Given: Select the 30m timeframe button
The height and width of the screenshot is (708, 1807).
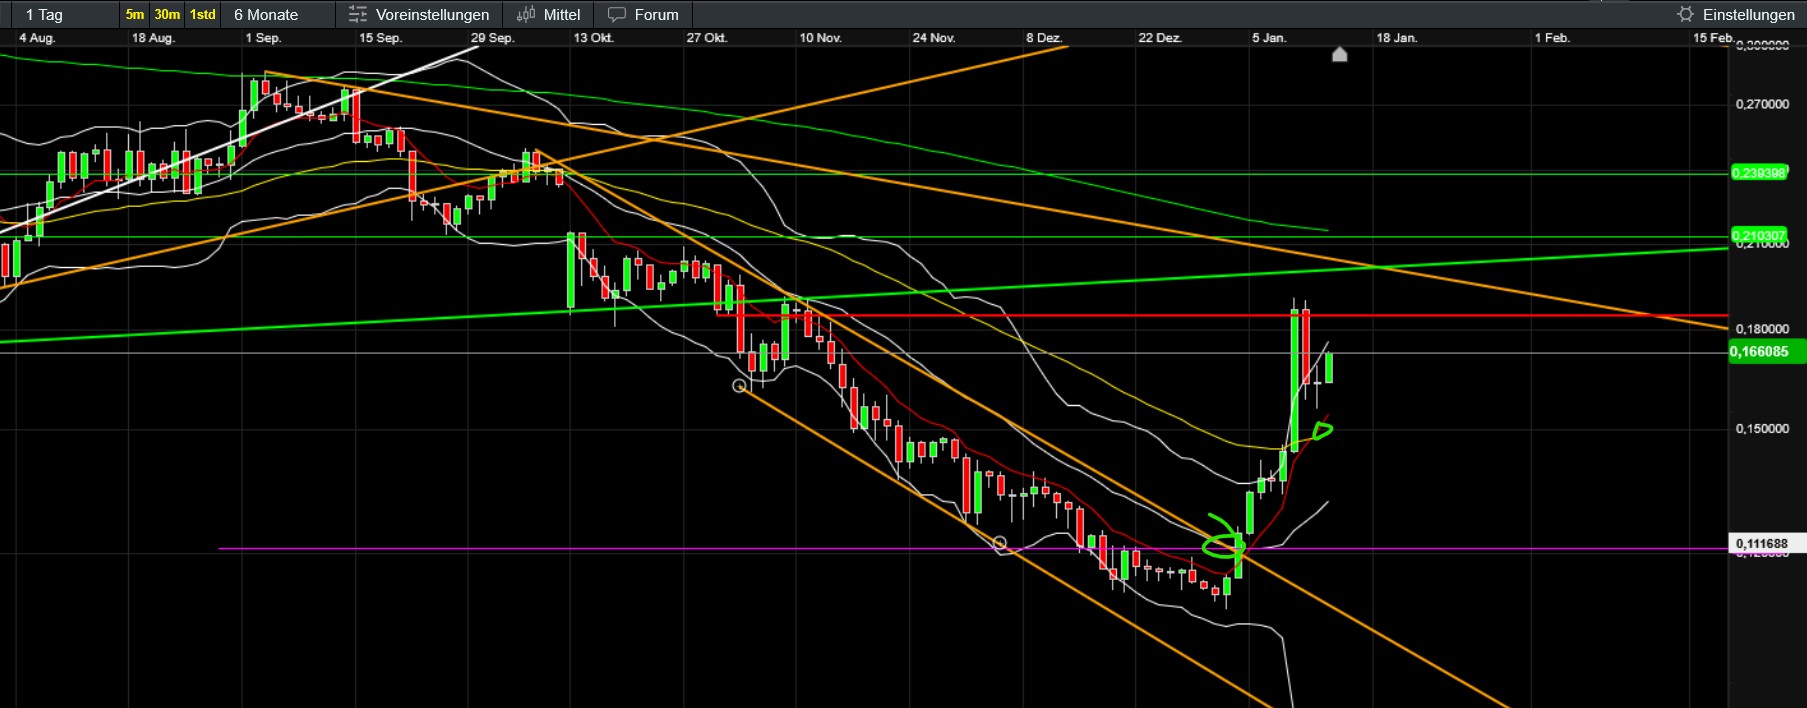Looking at the screenshot, I should click(x=167, y=14).
